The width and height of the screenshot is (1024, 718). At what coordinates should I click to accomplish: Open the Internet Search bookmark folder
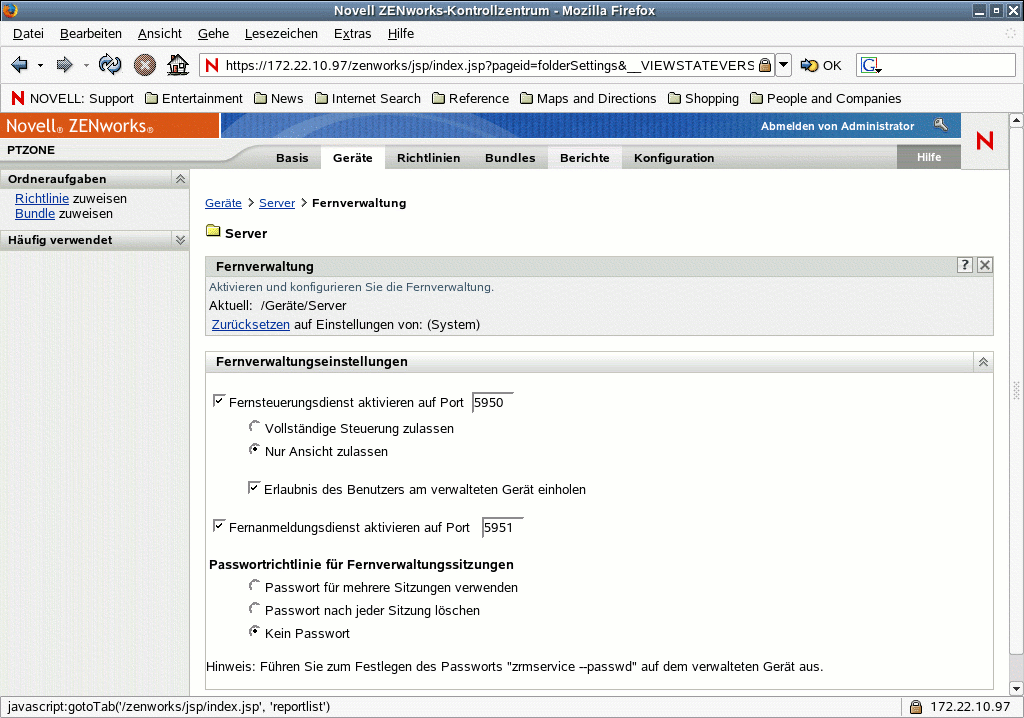tap(368, 99)
